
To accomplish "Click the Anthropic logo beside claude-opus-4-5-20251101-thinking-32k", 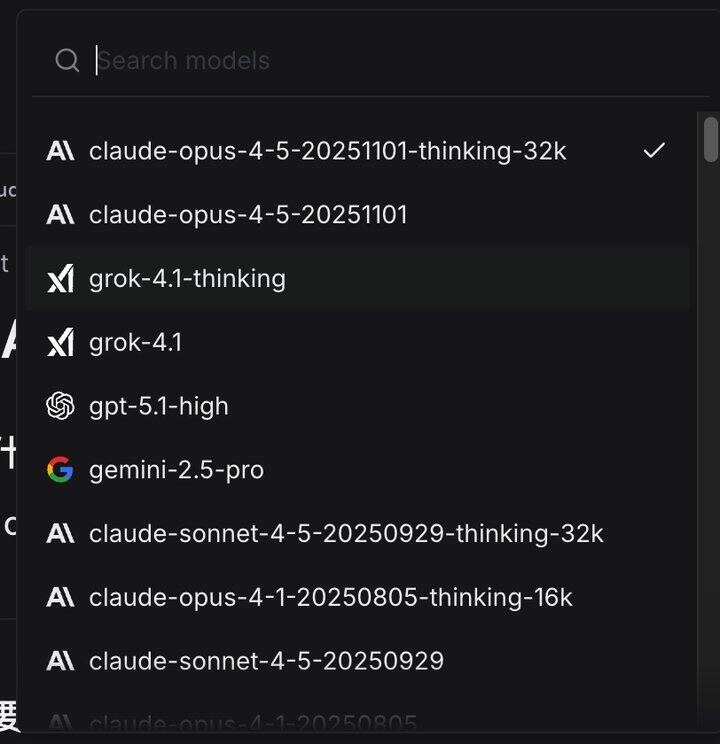I will tap(60, 151).
